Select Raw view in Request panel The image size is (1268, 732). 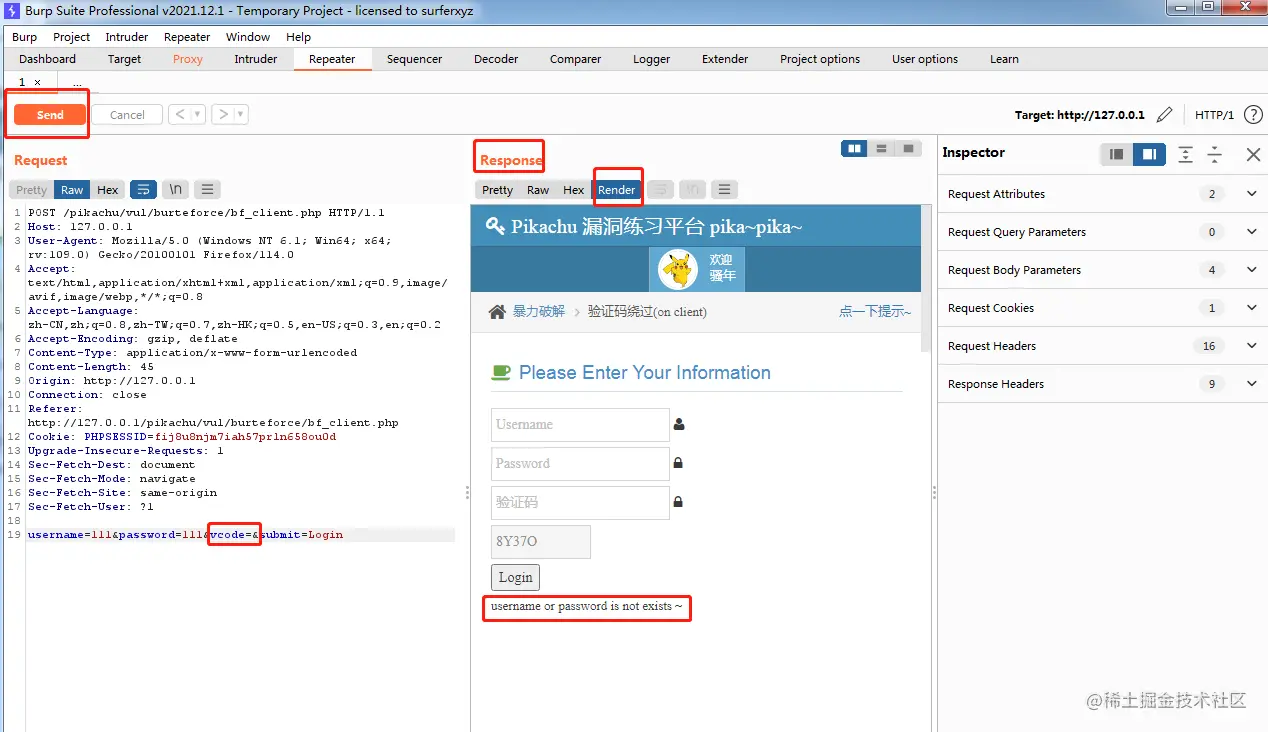click(72, 190)
